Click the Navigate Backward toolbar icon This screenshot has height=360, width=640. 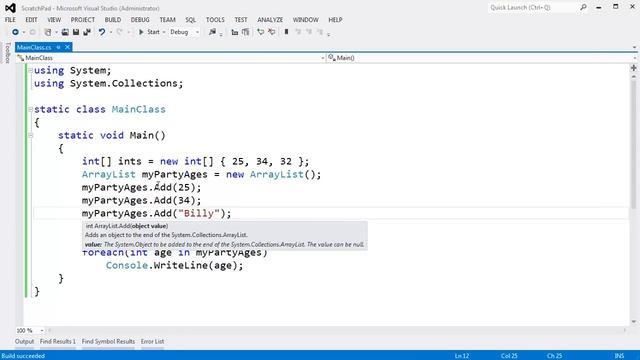[x=15, y=32]
